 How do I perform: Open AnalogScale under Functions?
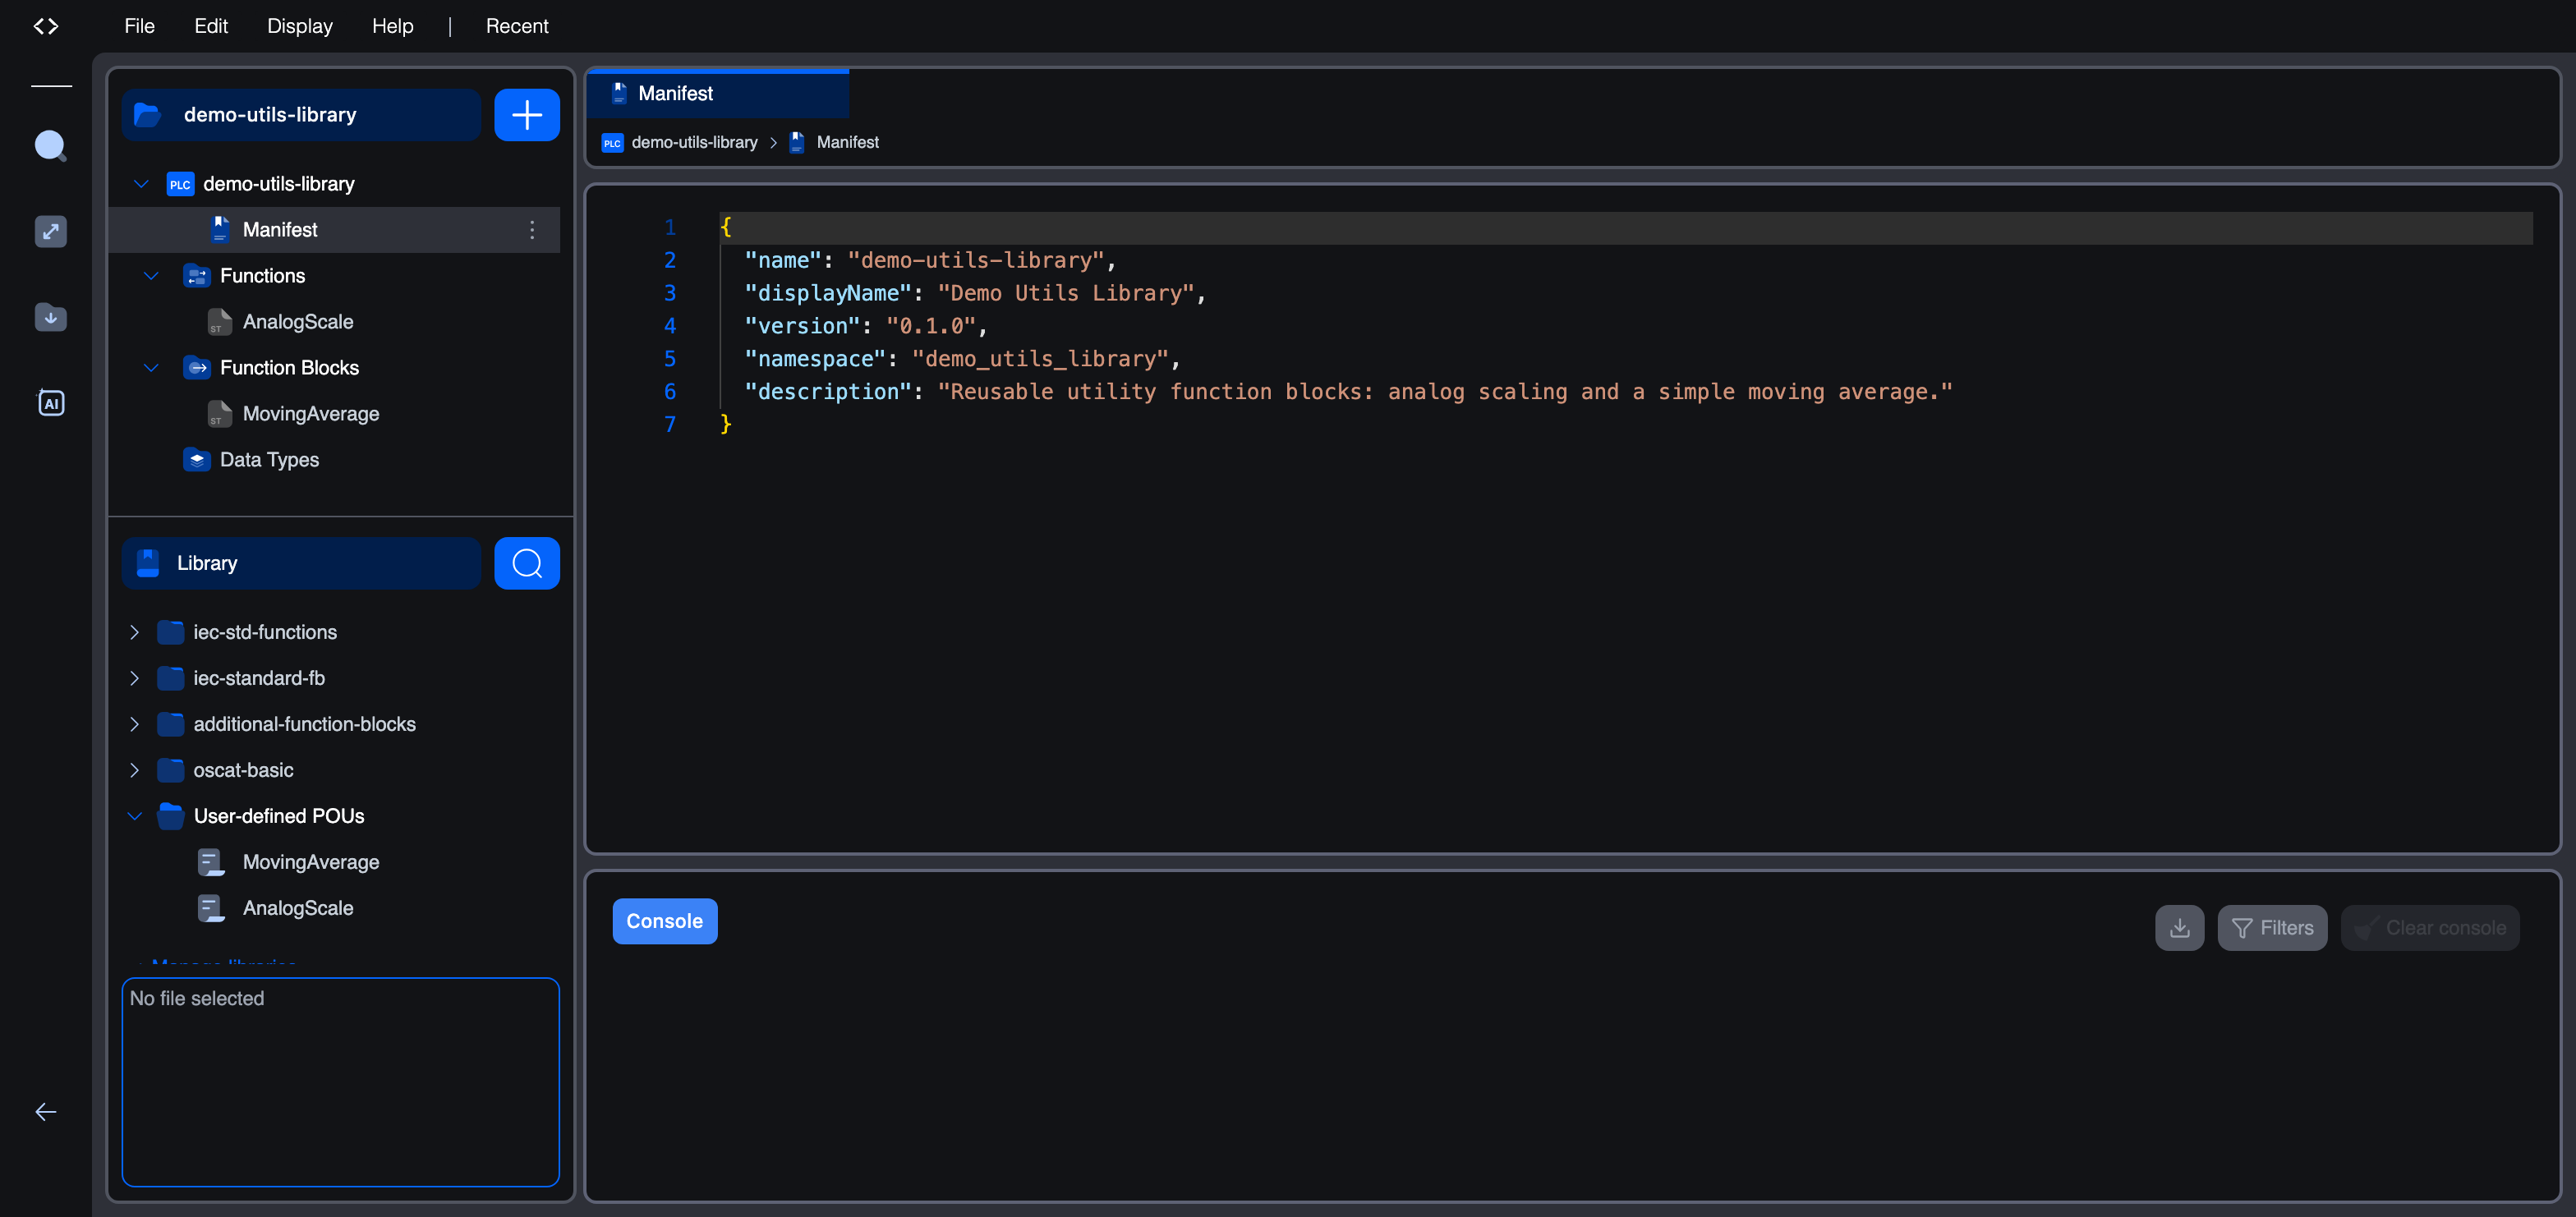tap(298, 322)
